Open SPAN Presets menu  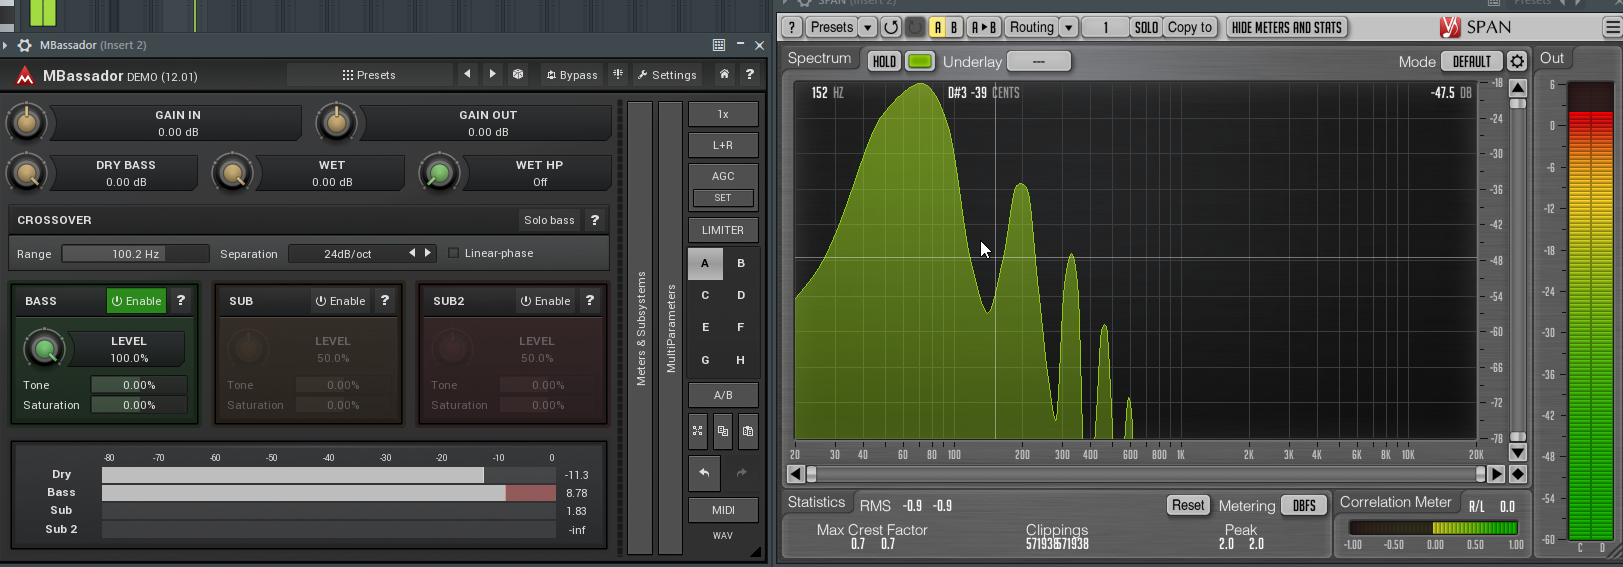(831, 27)
